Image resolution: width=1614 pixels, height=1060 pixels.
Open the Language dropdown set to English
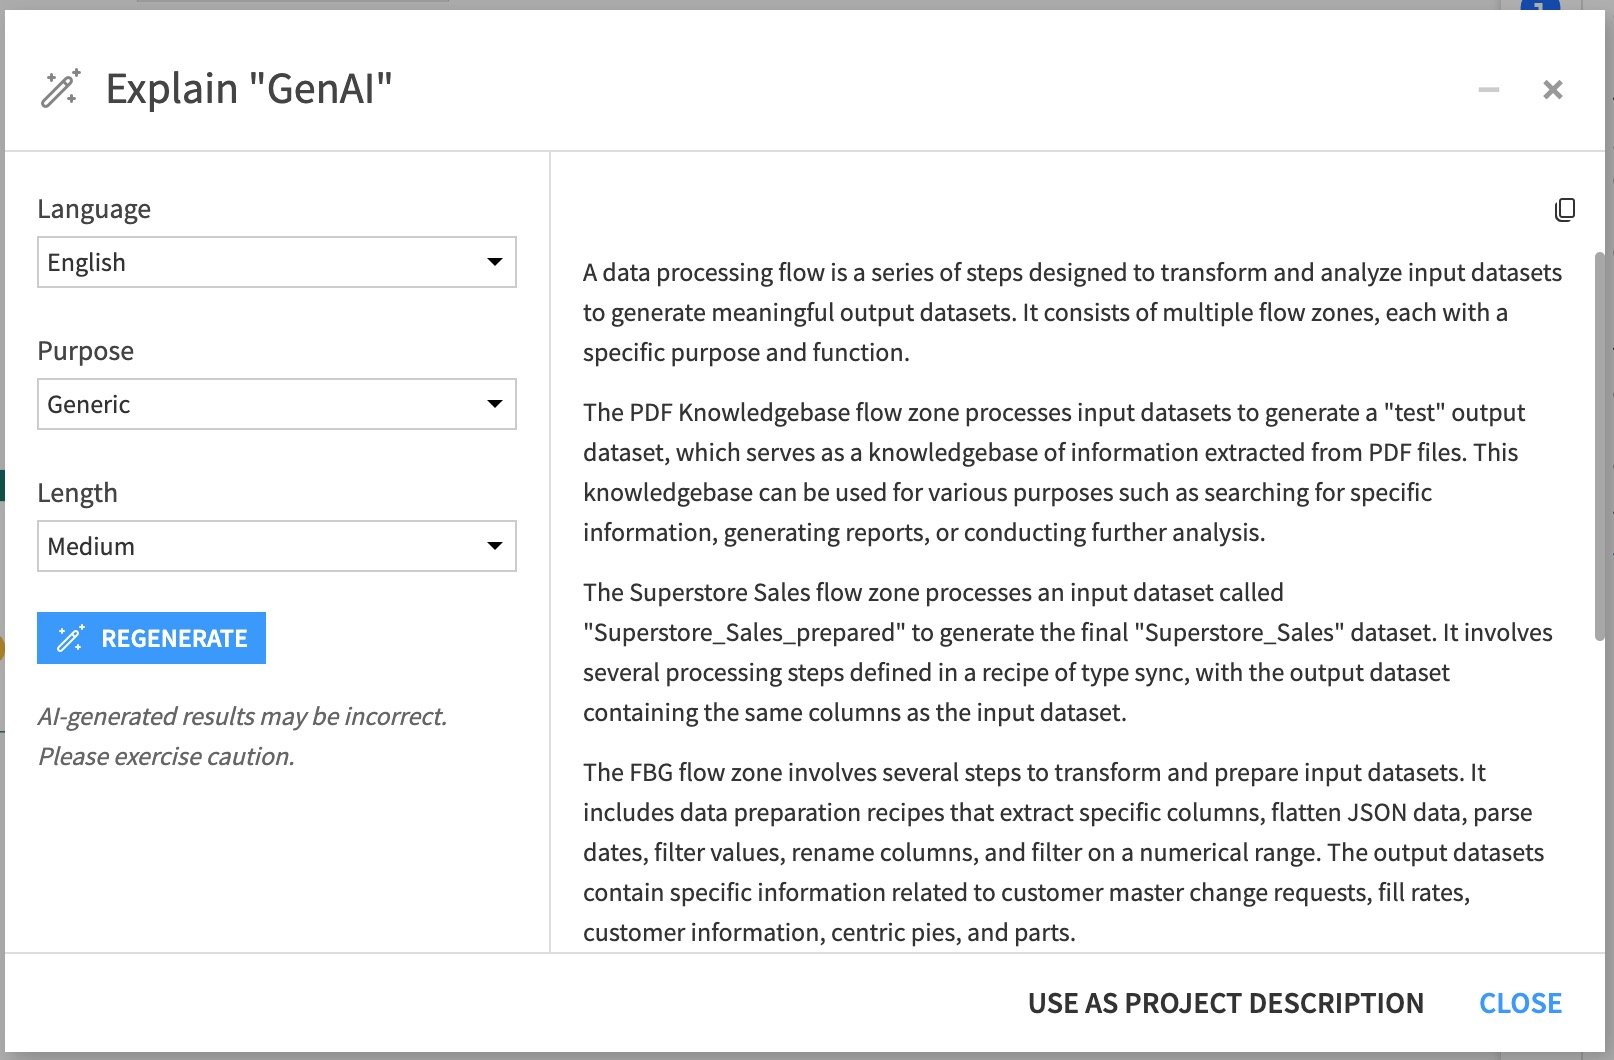click(276, 262)
